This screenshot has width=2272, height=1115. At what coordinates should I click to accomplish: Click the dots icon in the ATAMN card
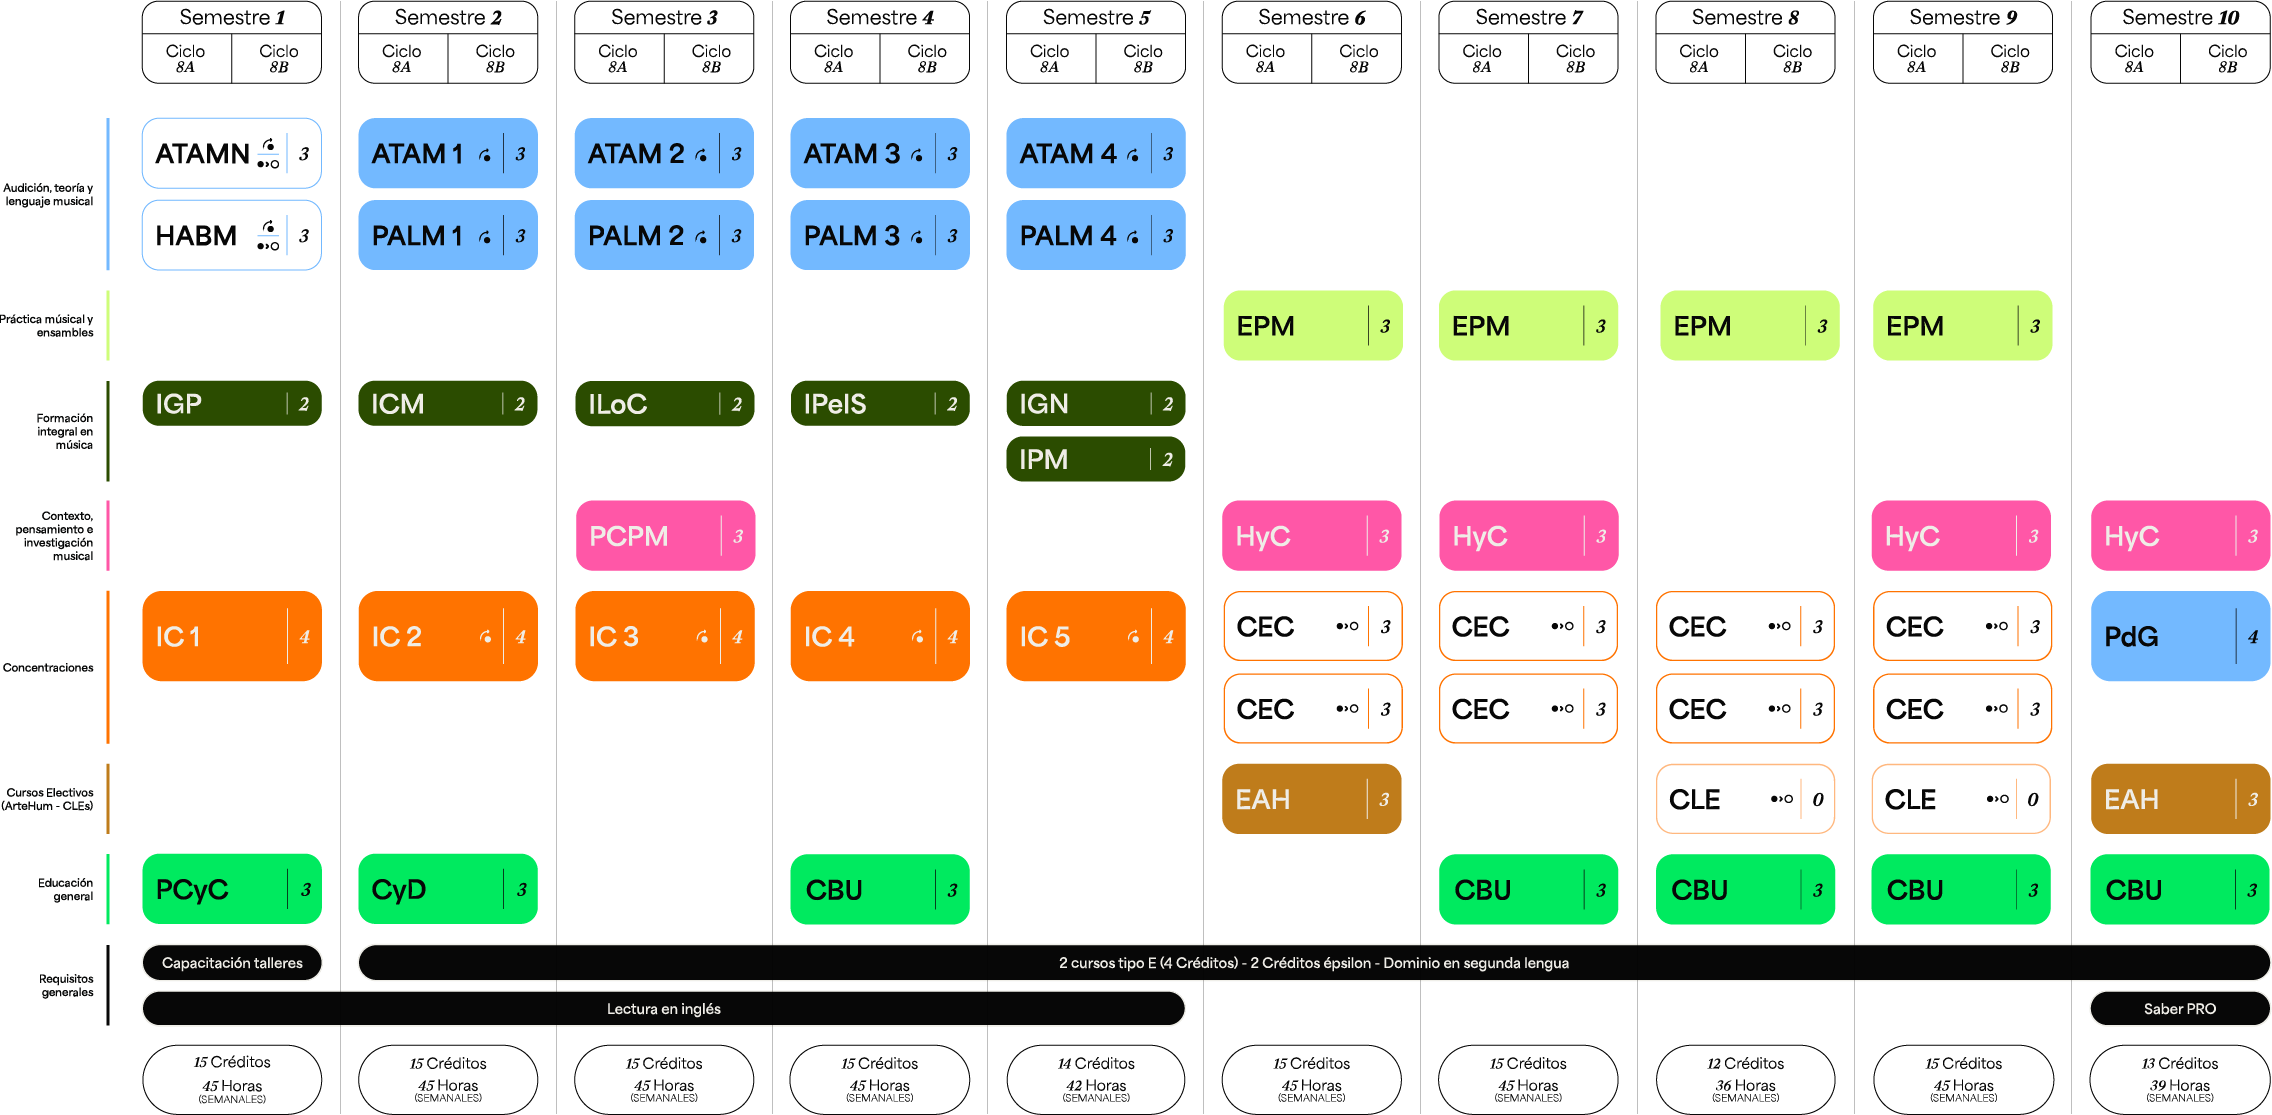tap(268, 163)
